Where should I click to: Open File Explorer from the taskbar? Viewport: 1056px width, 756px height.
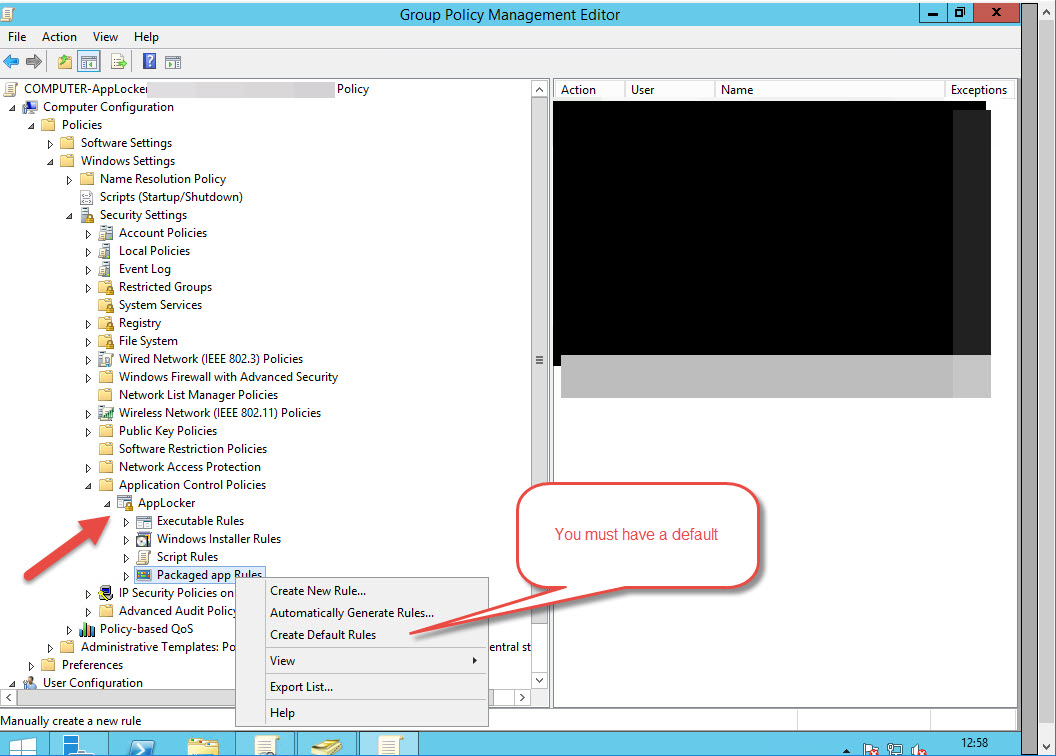tap(203, 744)
